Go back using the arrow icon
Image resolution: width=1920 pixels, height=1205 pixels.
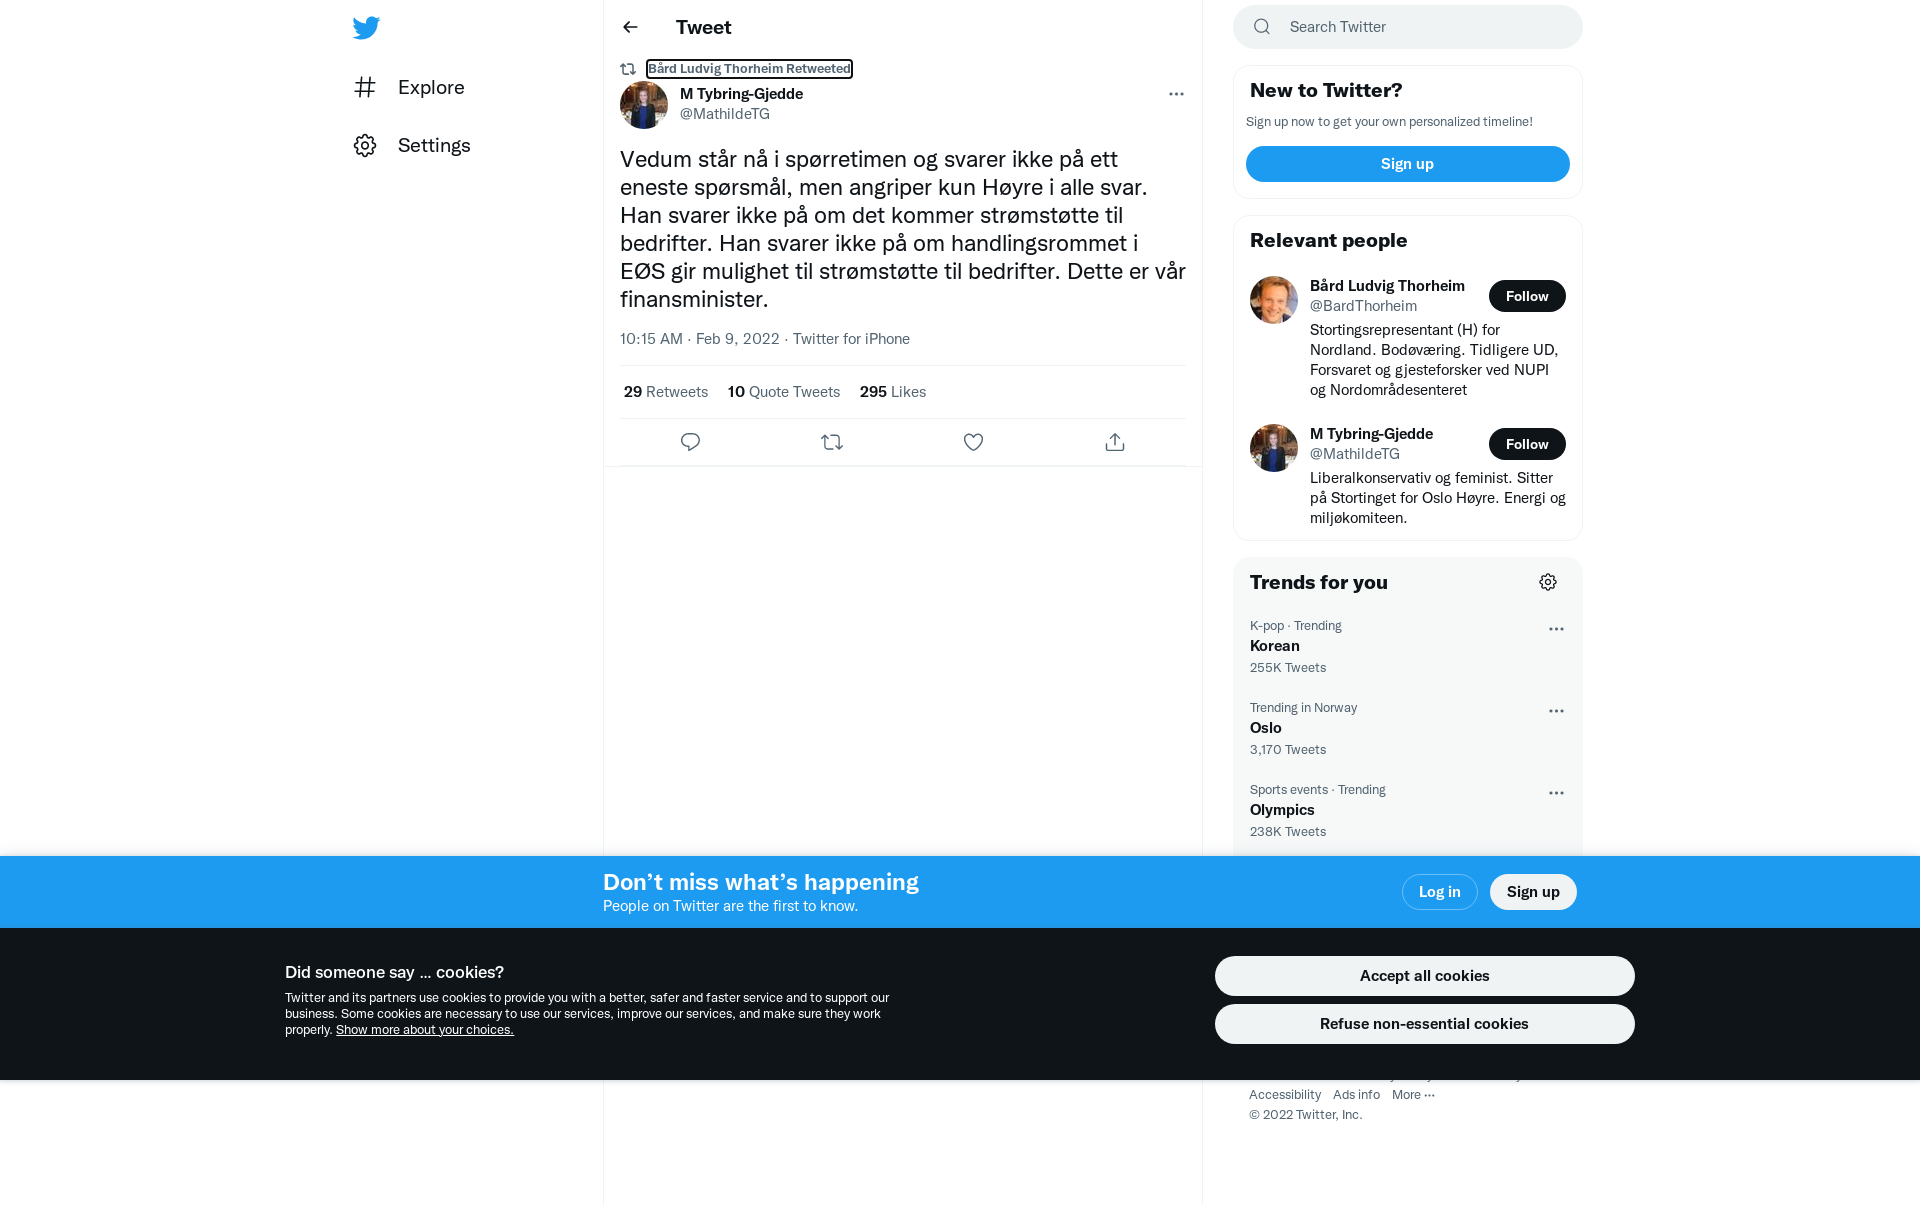630,27
